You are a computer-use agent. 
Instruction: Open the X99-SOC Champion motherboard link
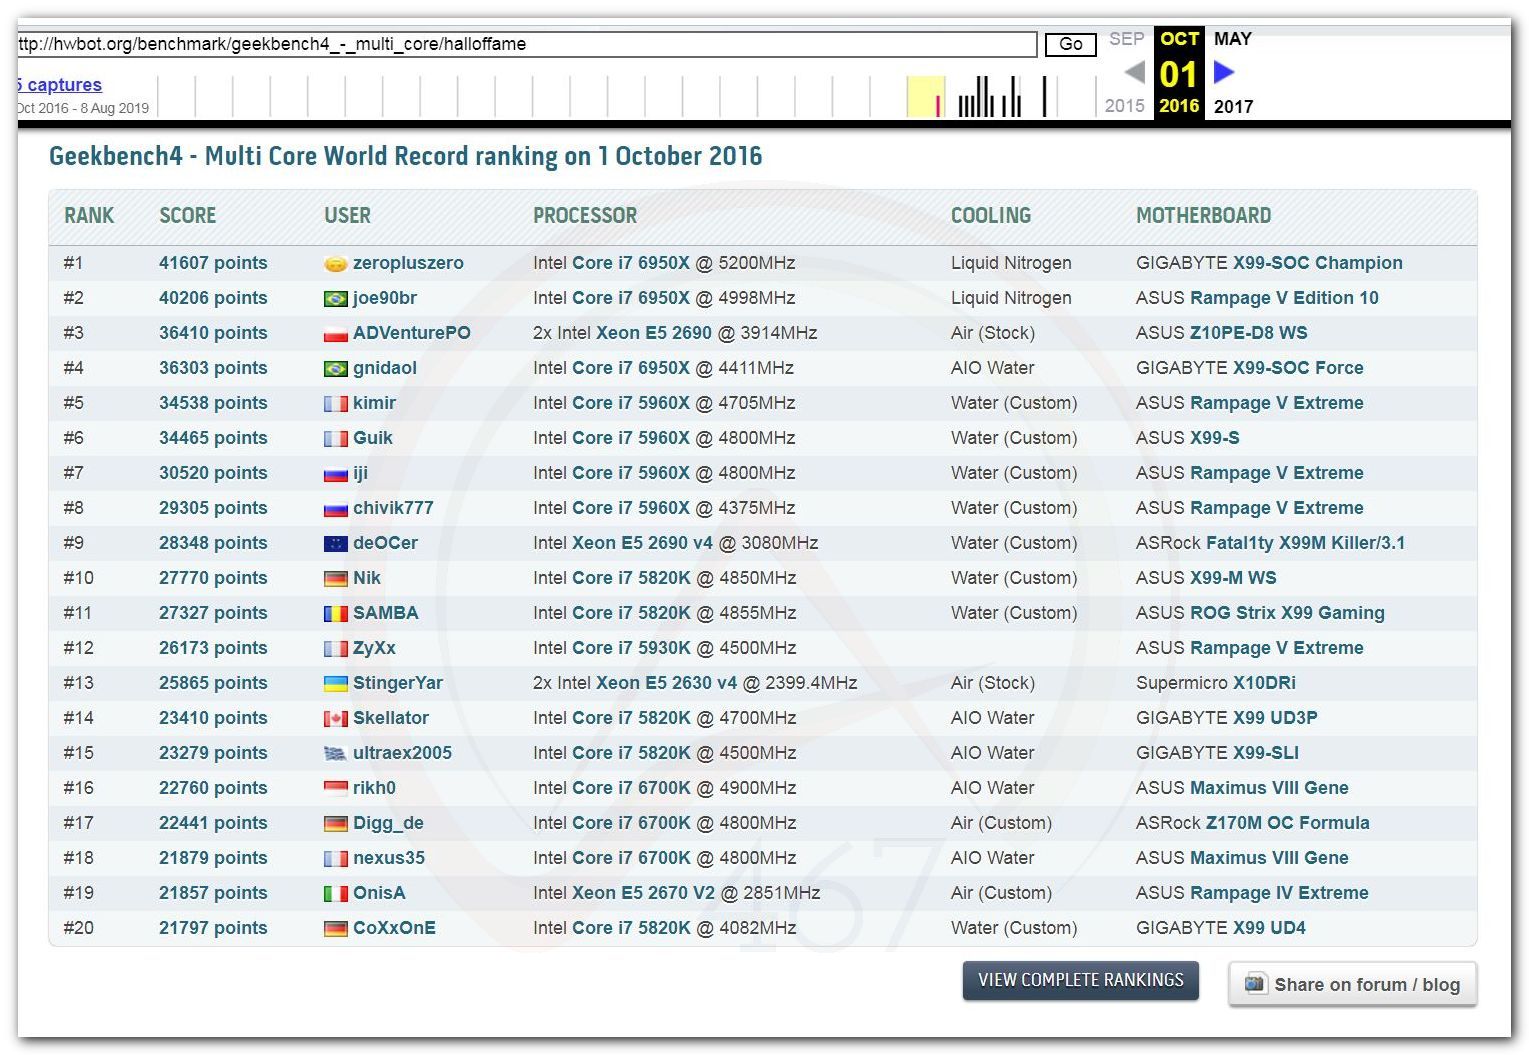[1317, 263]
